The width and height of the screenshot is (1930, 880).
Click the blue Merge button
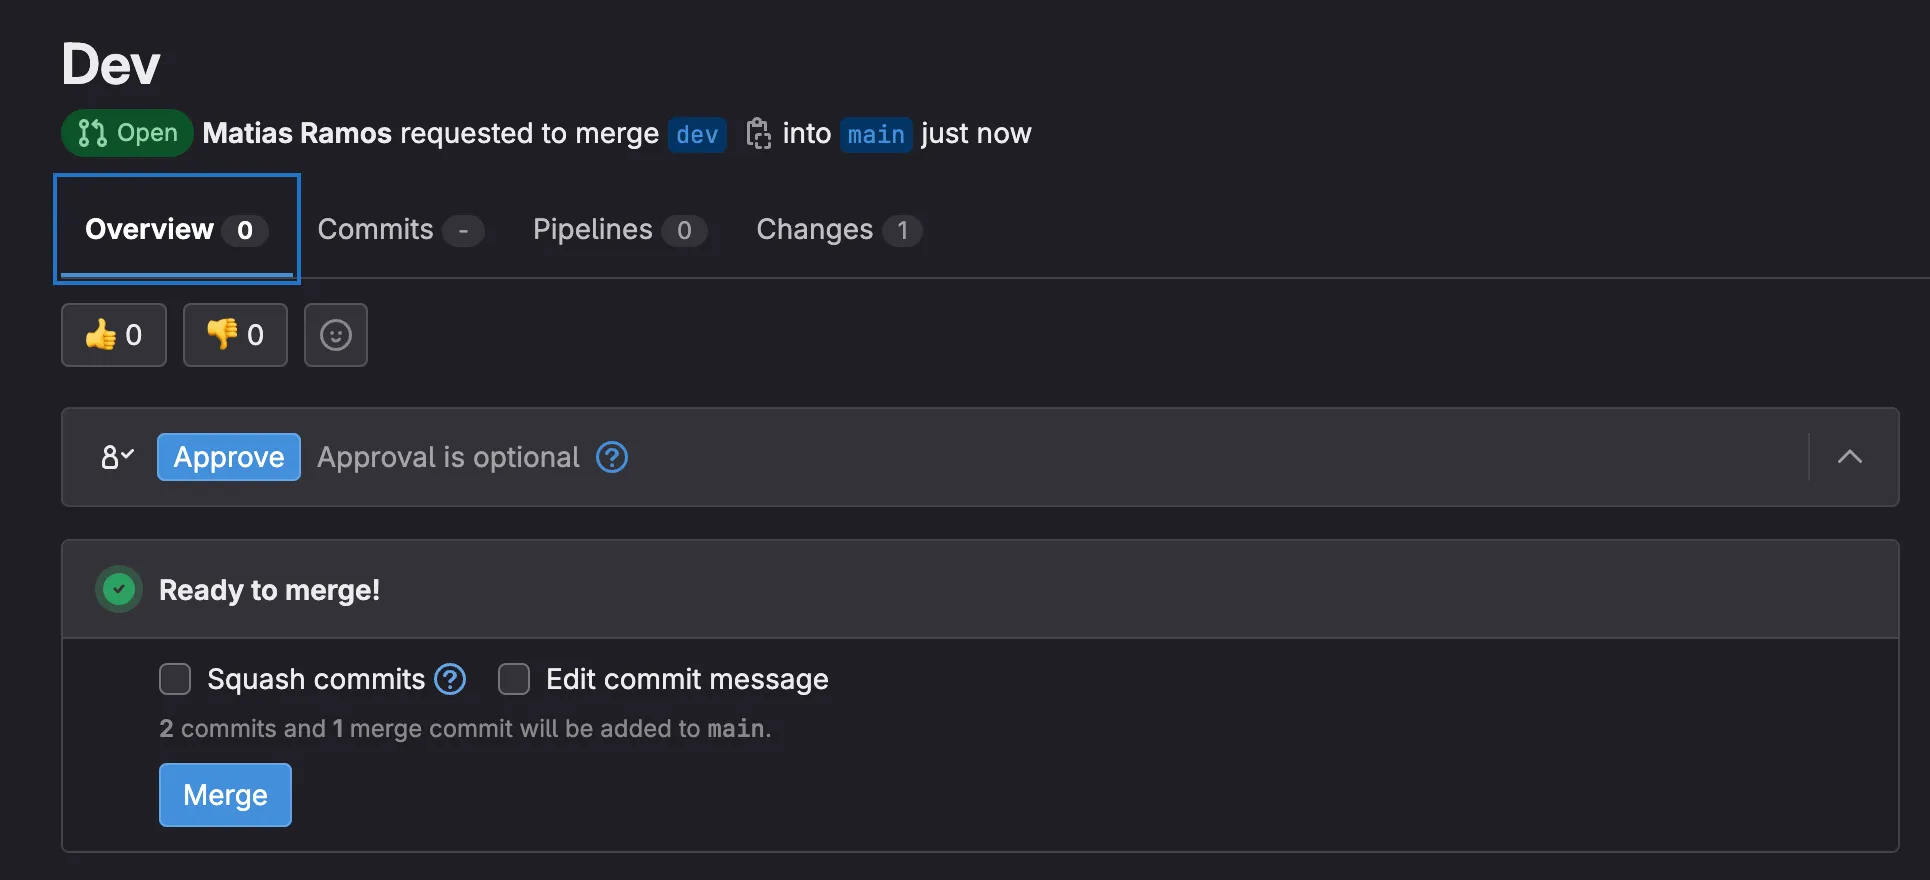[225, 795]
